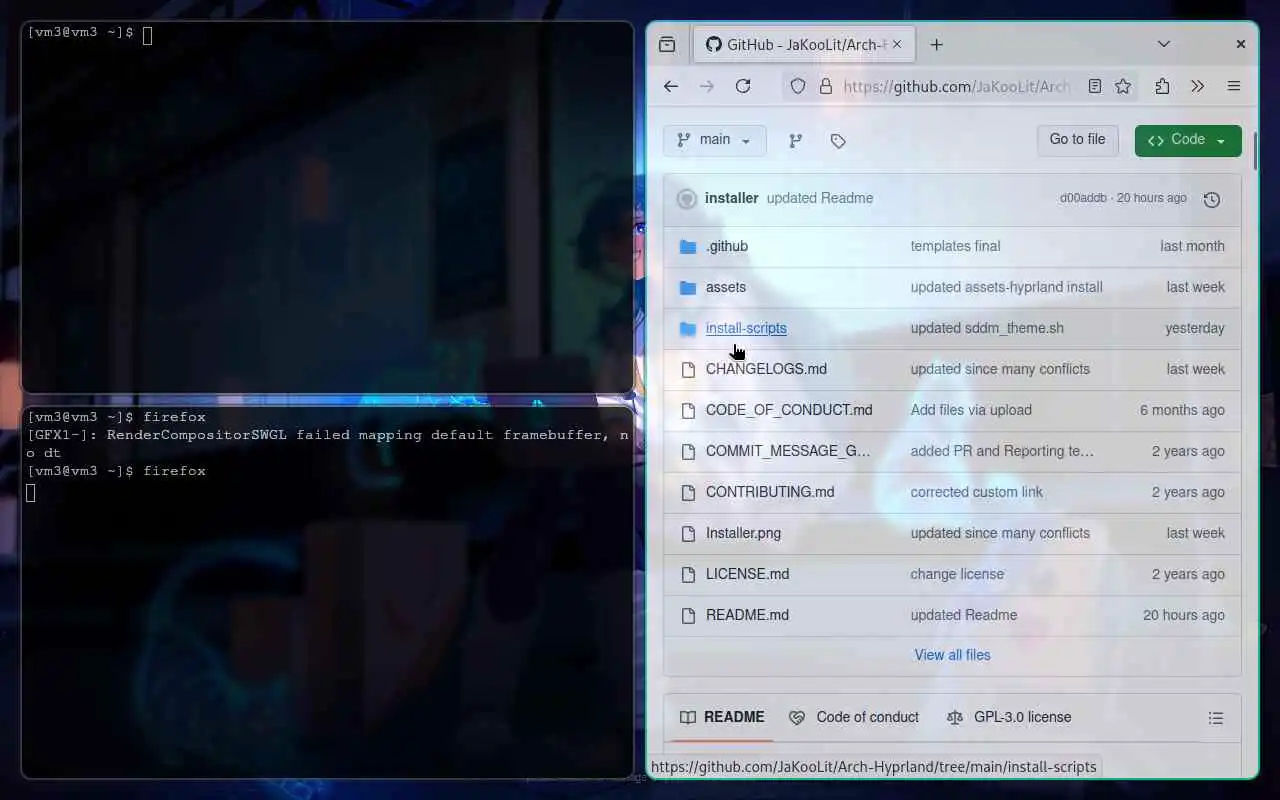Click the assets folder icon
1280x800 pixels.
[688, 287]
